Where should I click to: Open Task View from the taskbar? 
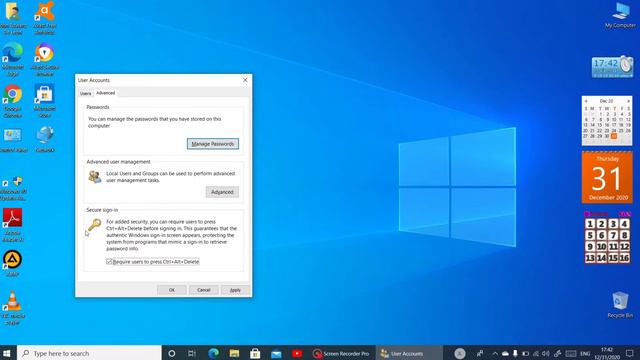[192, 353]
